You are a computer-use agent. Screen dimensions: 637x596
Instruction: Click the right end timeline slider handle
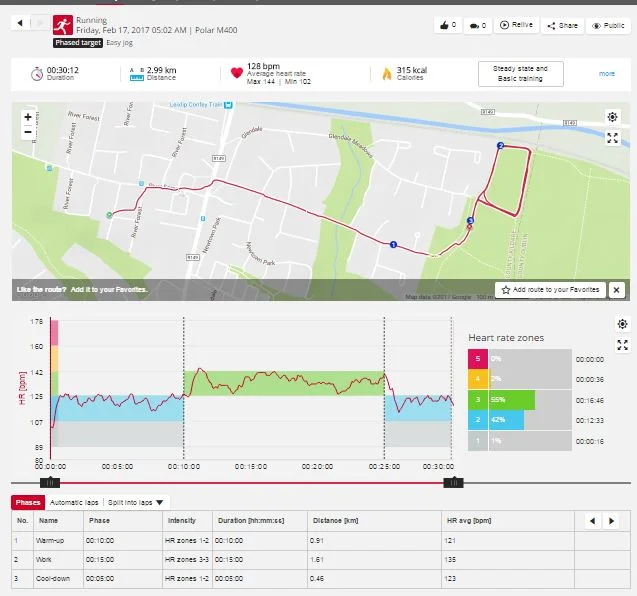point(453,483)
